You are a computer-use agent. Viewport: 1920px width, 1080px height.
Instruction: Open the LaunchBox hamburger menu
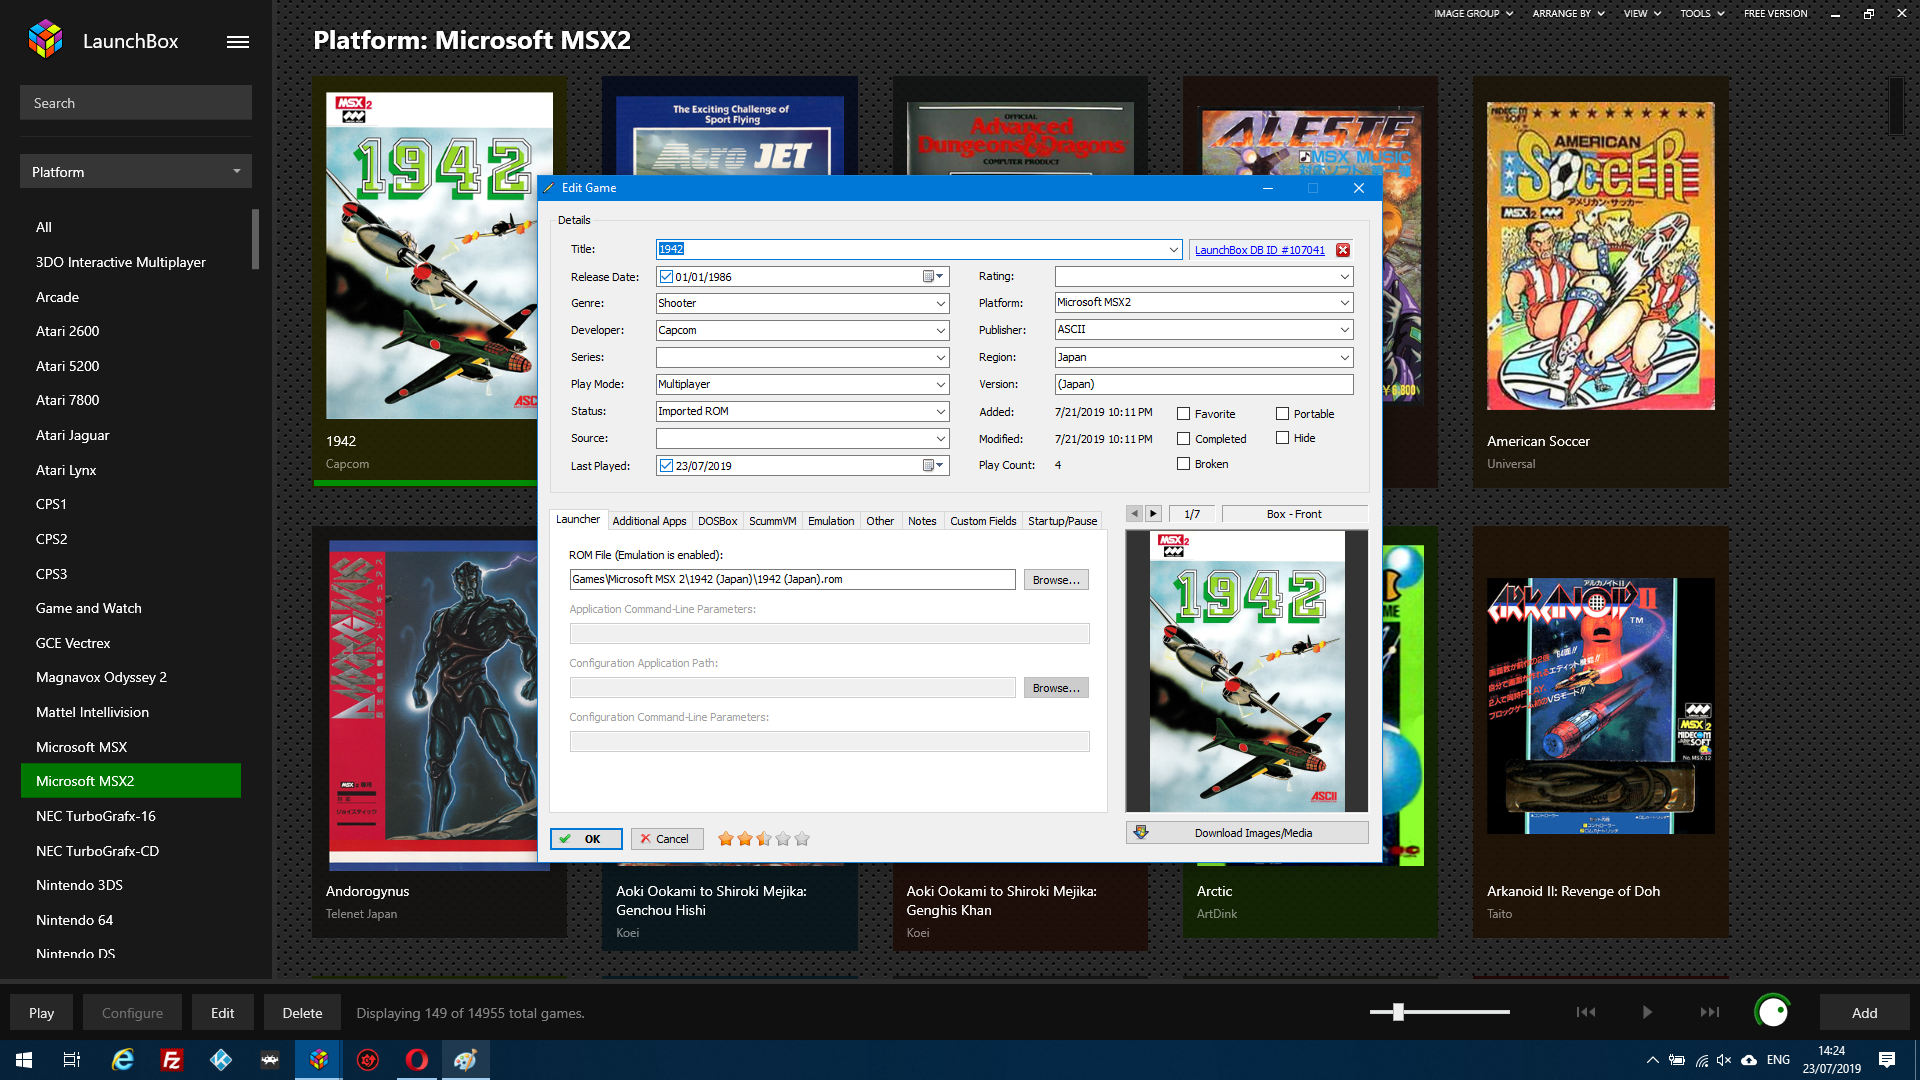[238, 42]
